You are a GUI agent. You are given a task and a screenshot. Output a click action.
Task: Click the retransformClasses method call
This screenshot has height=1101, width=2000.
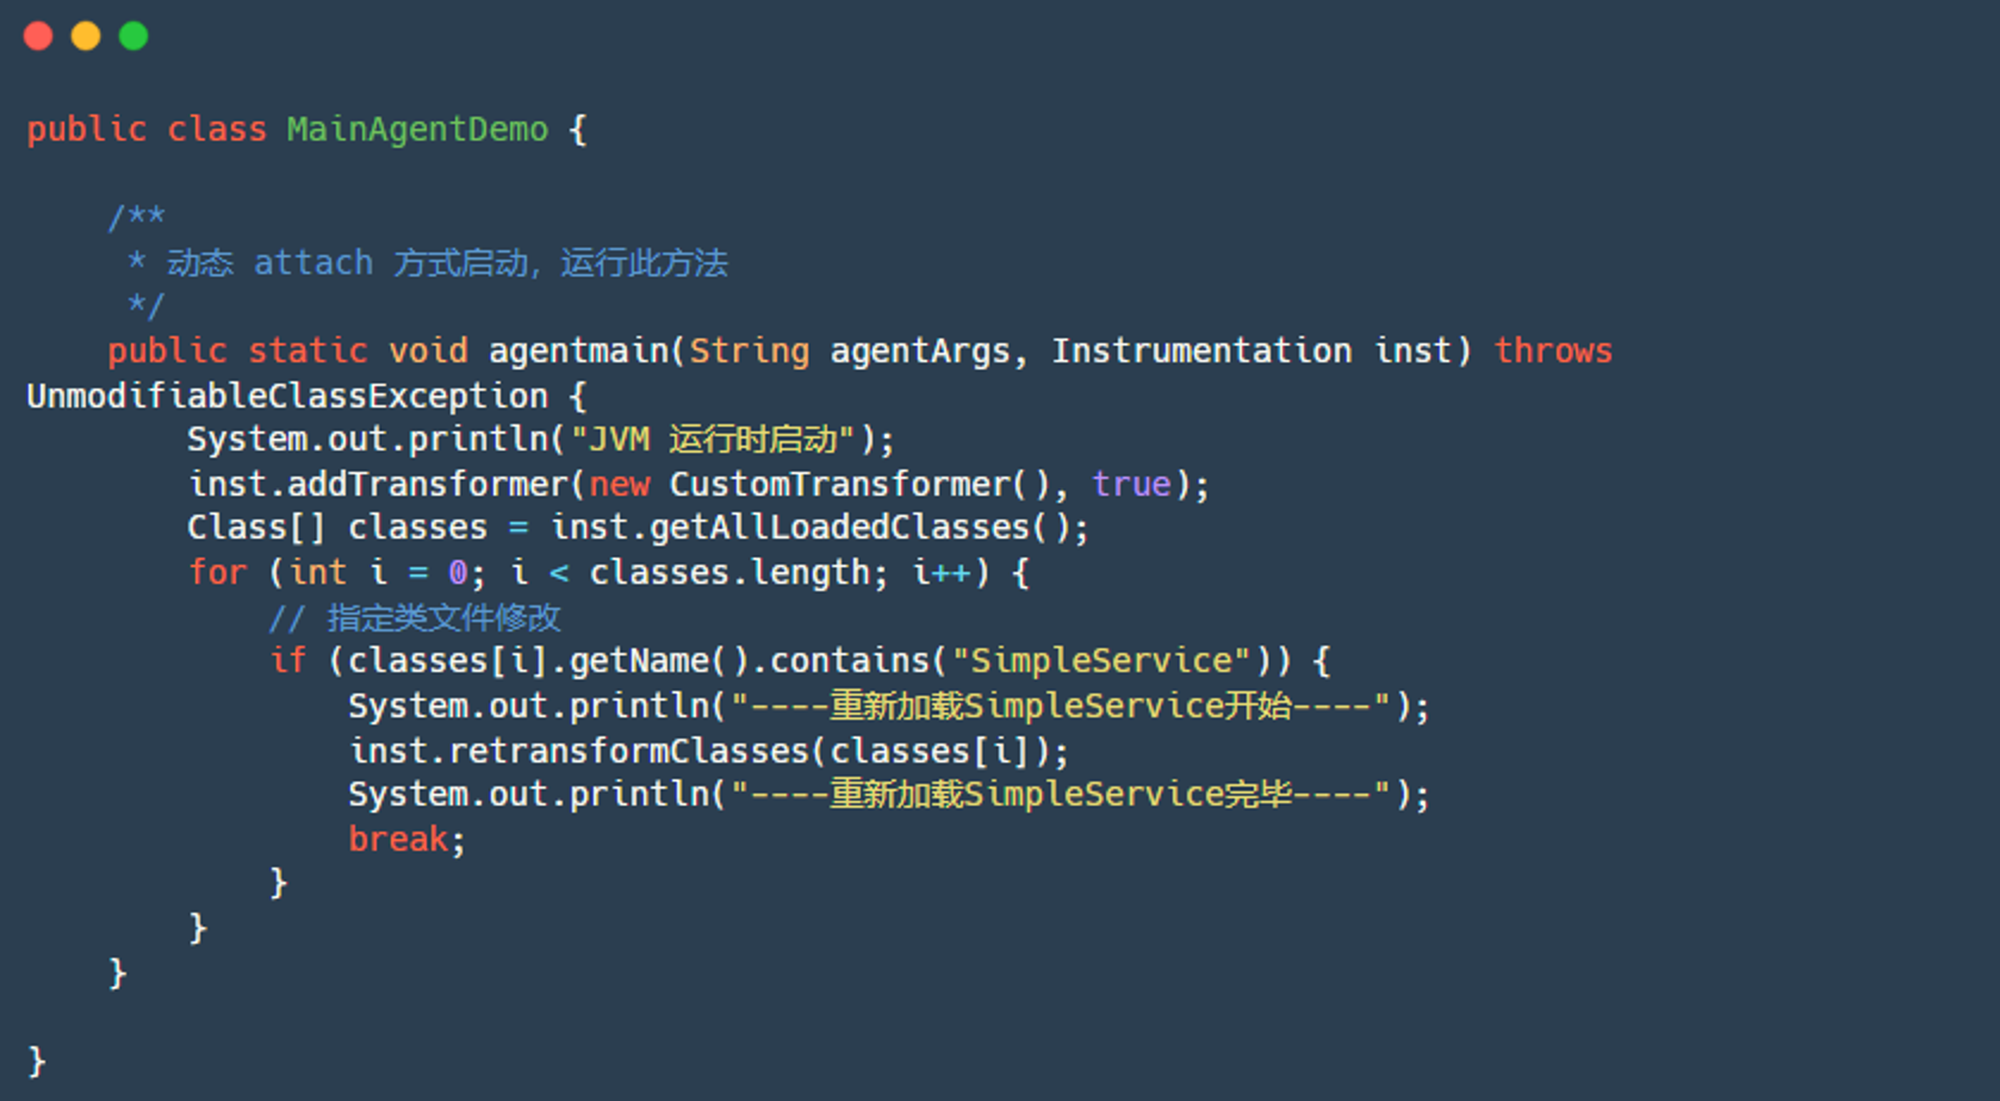tap(629, 751)
